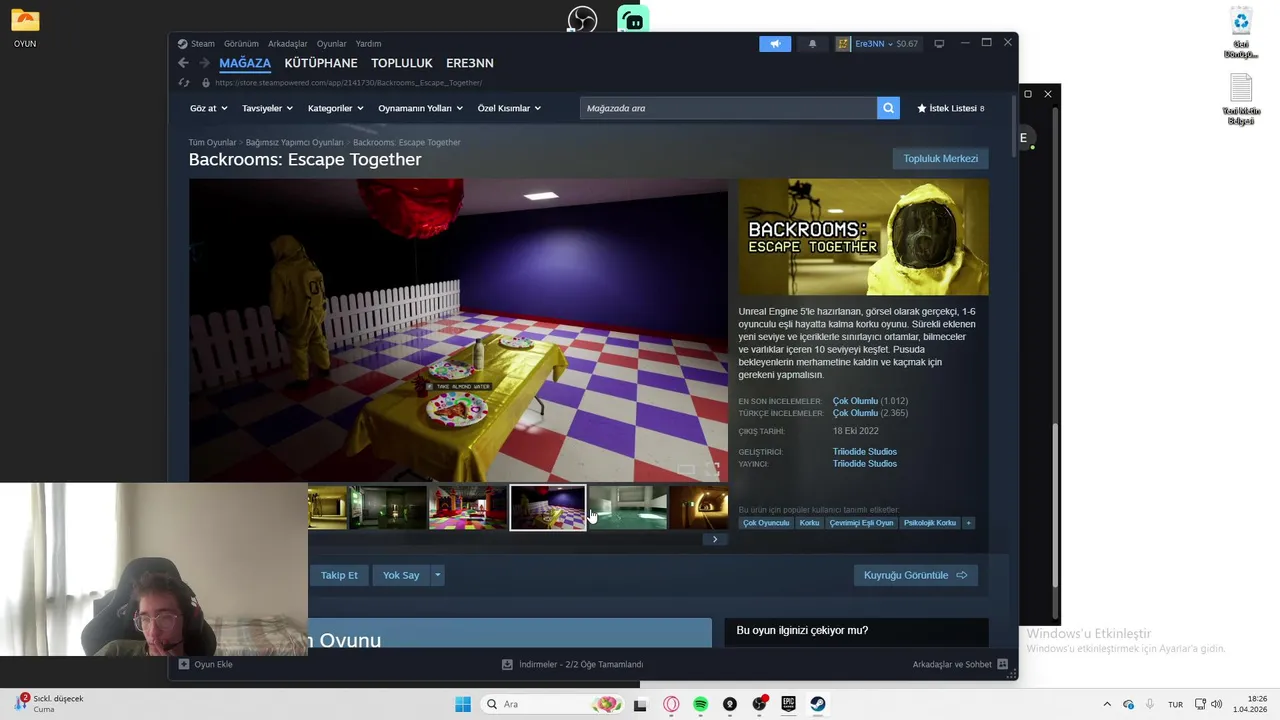Show hidden tray icons chevron

(x=1107, y=704)
